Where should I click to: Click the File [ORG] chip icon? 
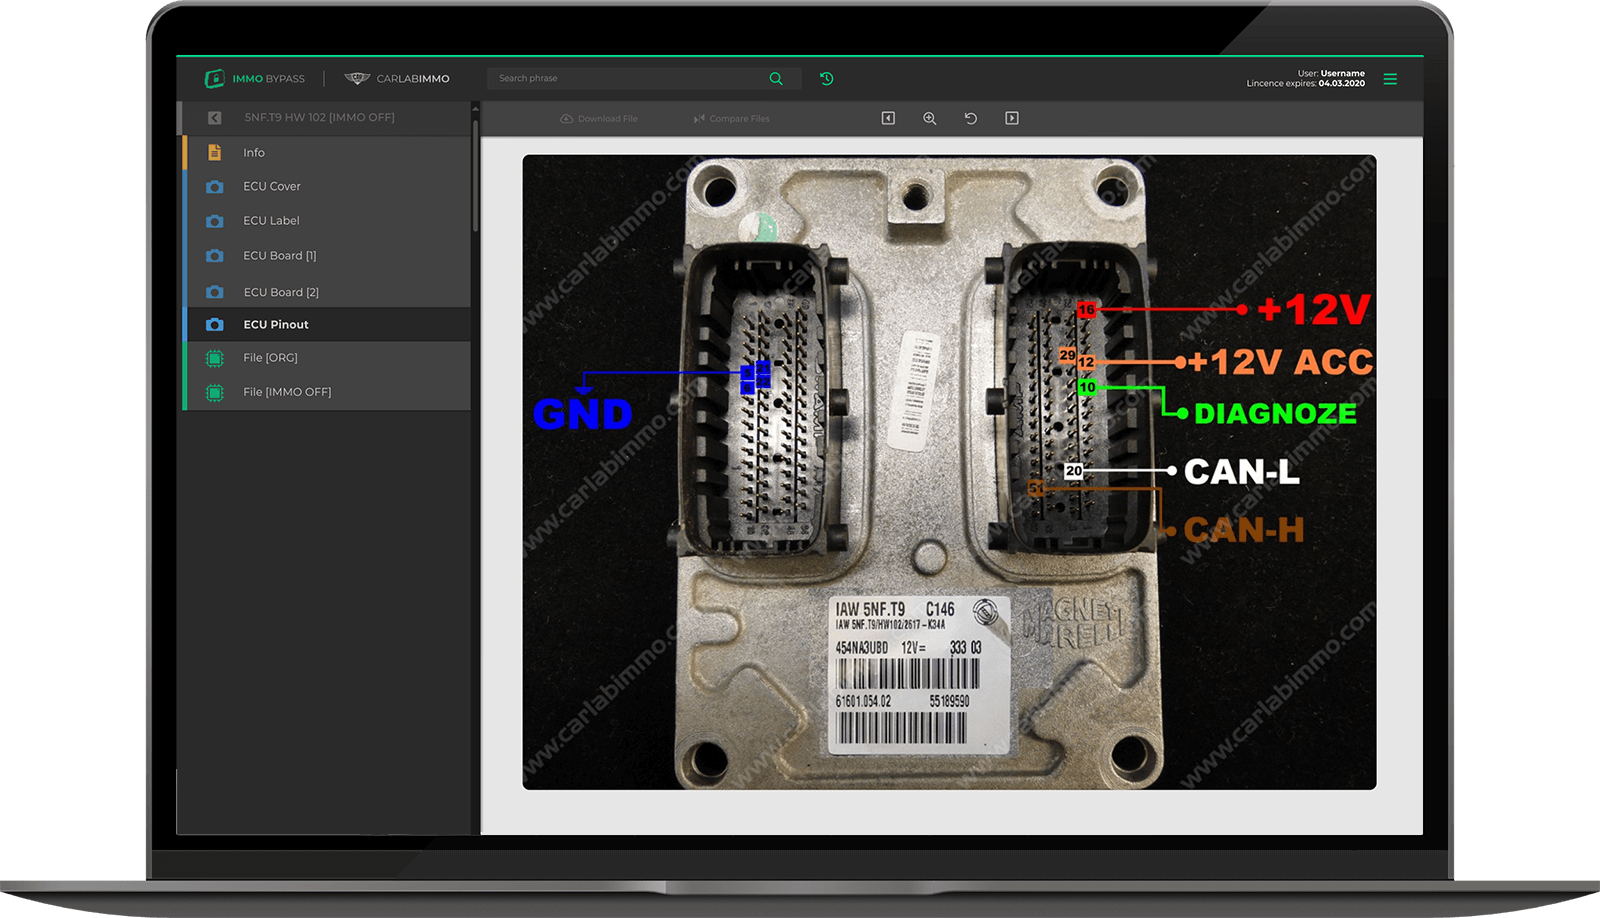tap(214, 358)
